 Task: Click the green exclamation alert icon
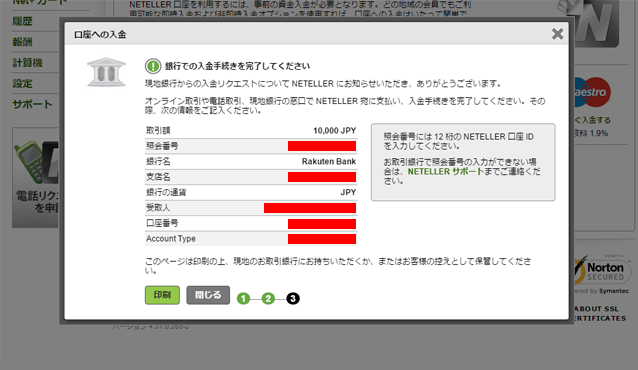(x=153, y=66)
